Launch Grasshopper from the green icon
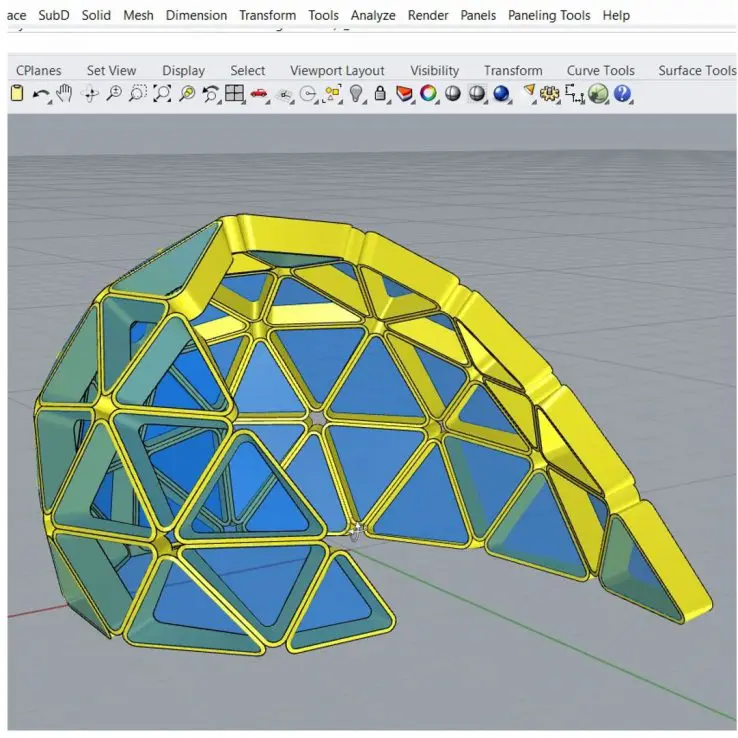The width and height of the screenshot is (738, 738). point(598,94)
